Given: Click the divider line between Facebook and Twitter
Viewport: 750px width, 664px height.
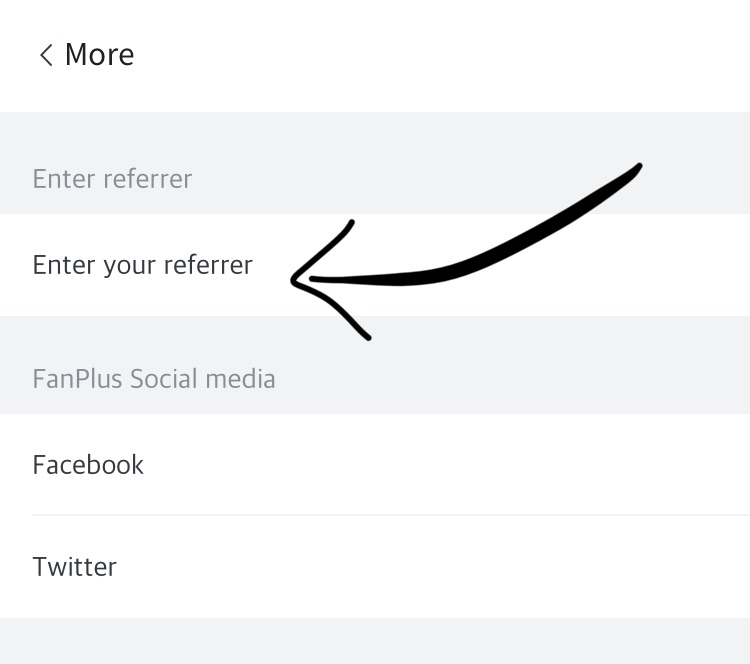Looking at the screenshot, I should (390, 515).
